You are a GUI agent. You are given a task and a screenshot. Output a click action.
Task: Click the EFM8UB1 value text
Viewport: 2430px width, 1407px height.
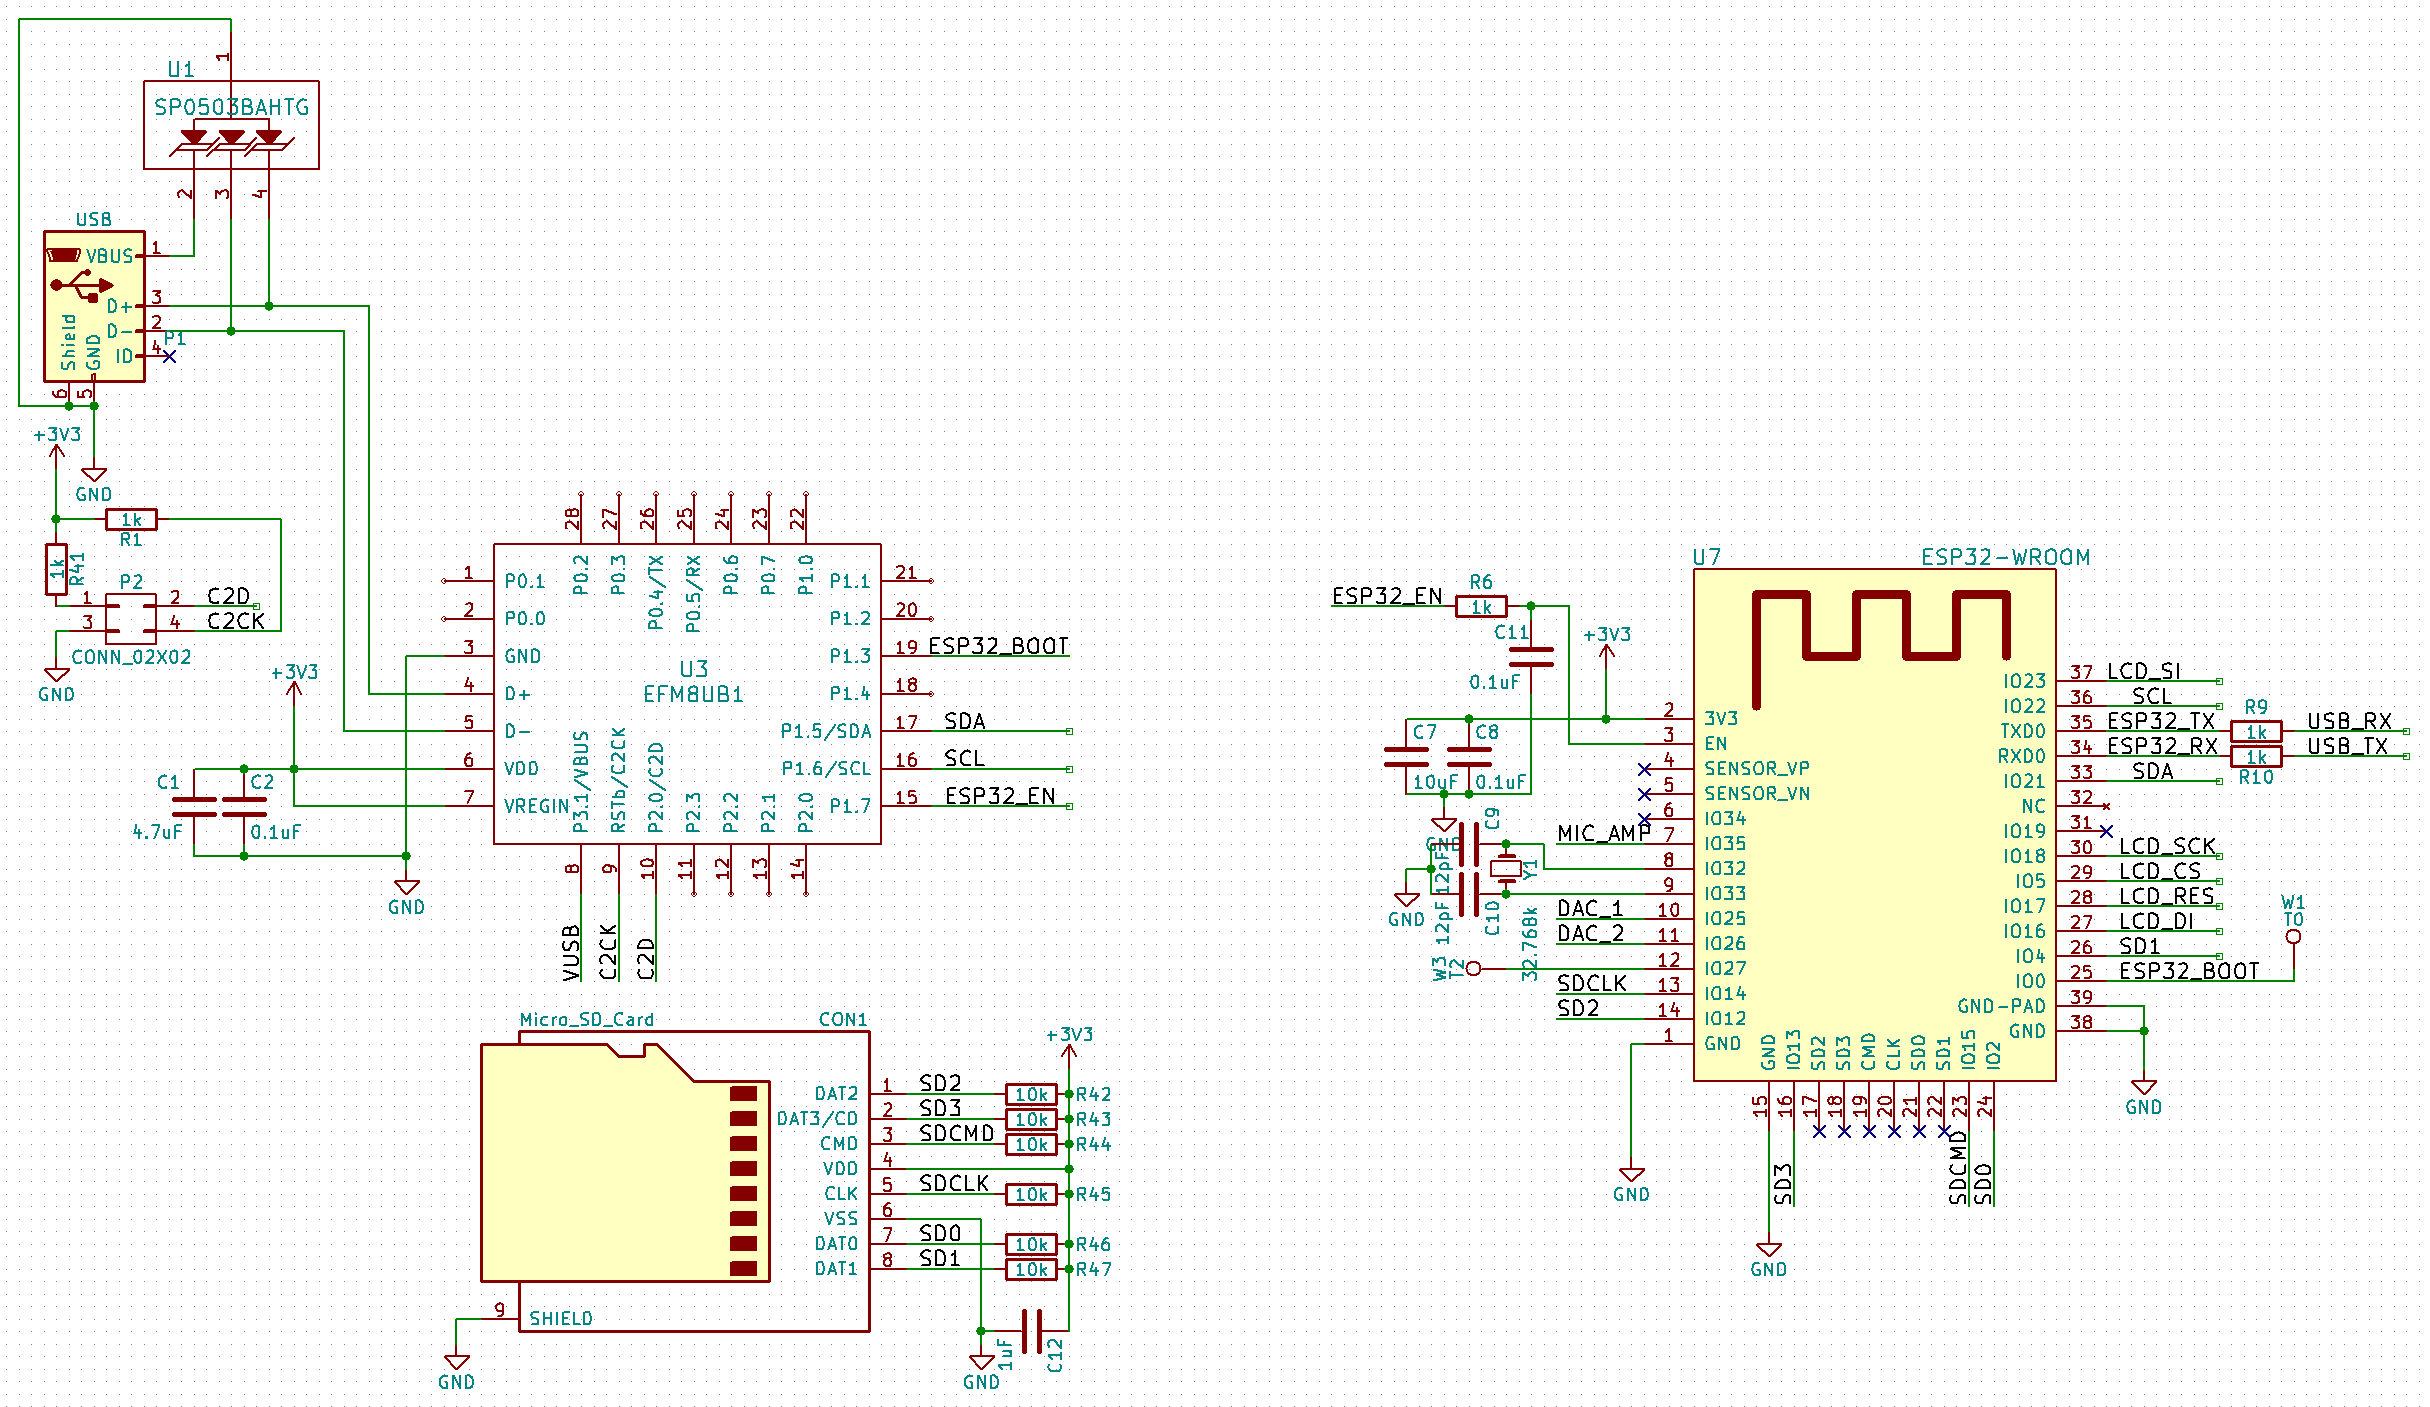pyautogui.click(x=694, y=694)
